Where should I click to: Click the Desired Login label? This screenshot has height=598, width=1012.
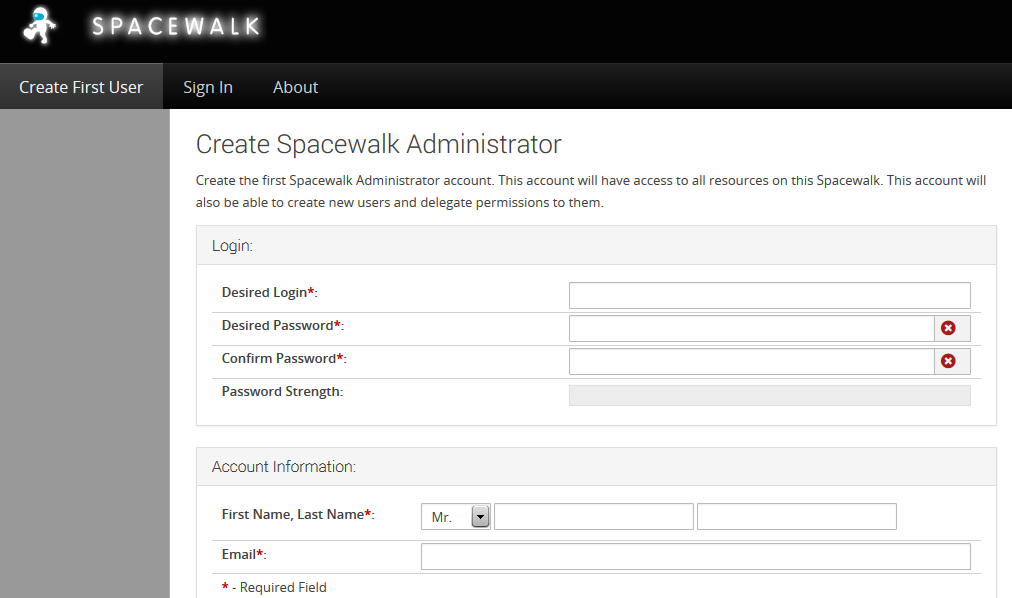pos(270,292)
